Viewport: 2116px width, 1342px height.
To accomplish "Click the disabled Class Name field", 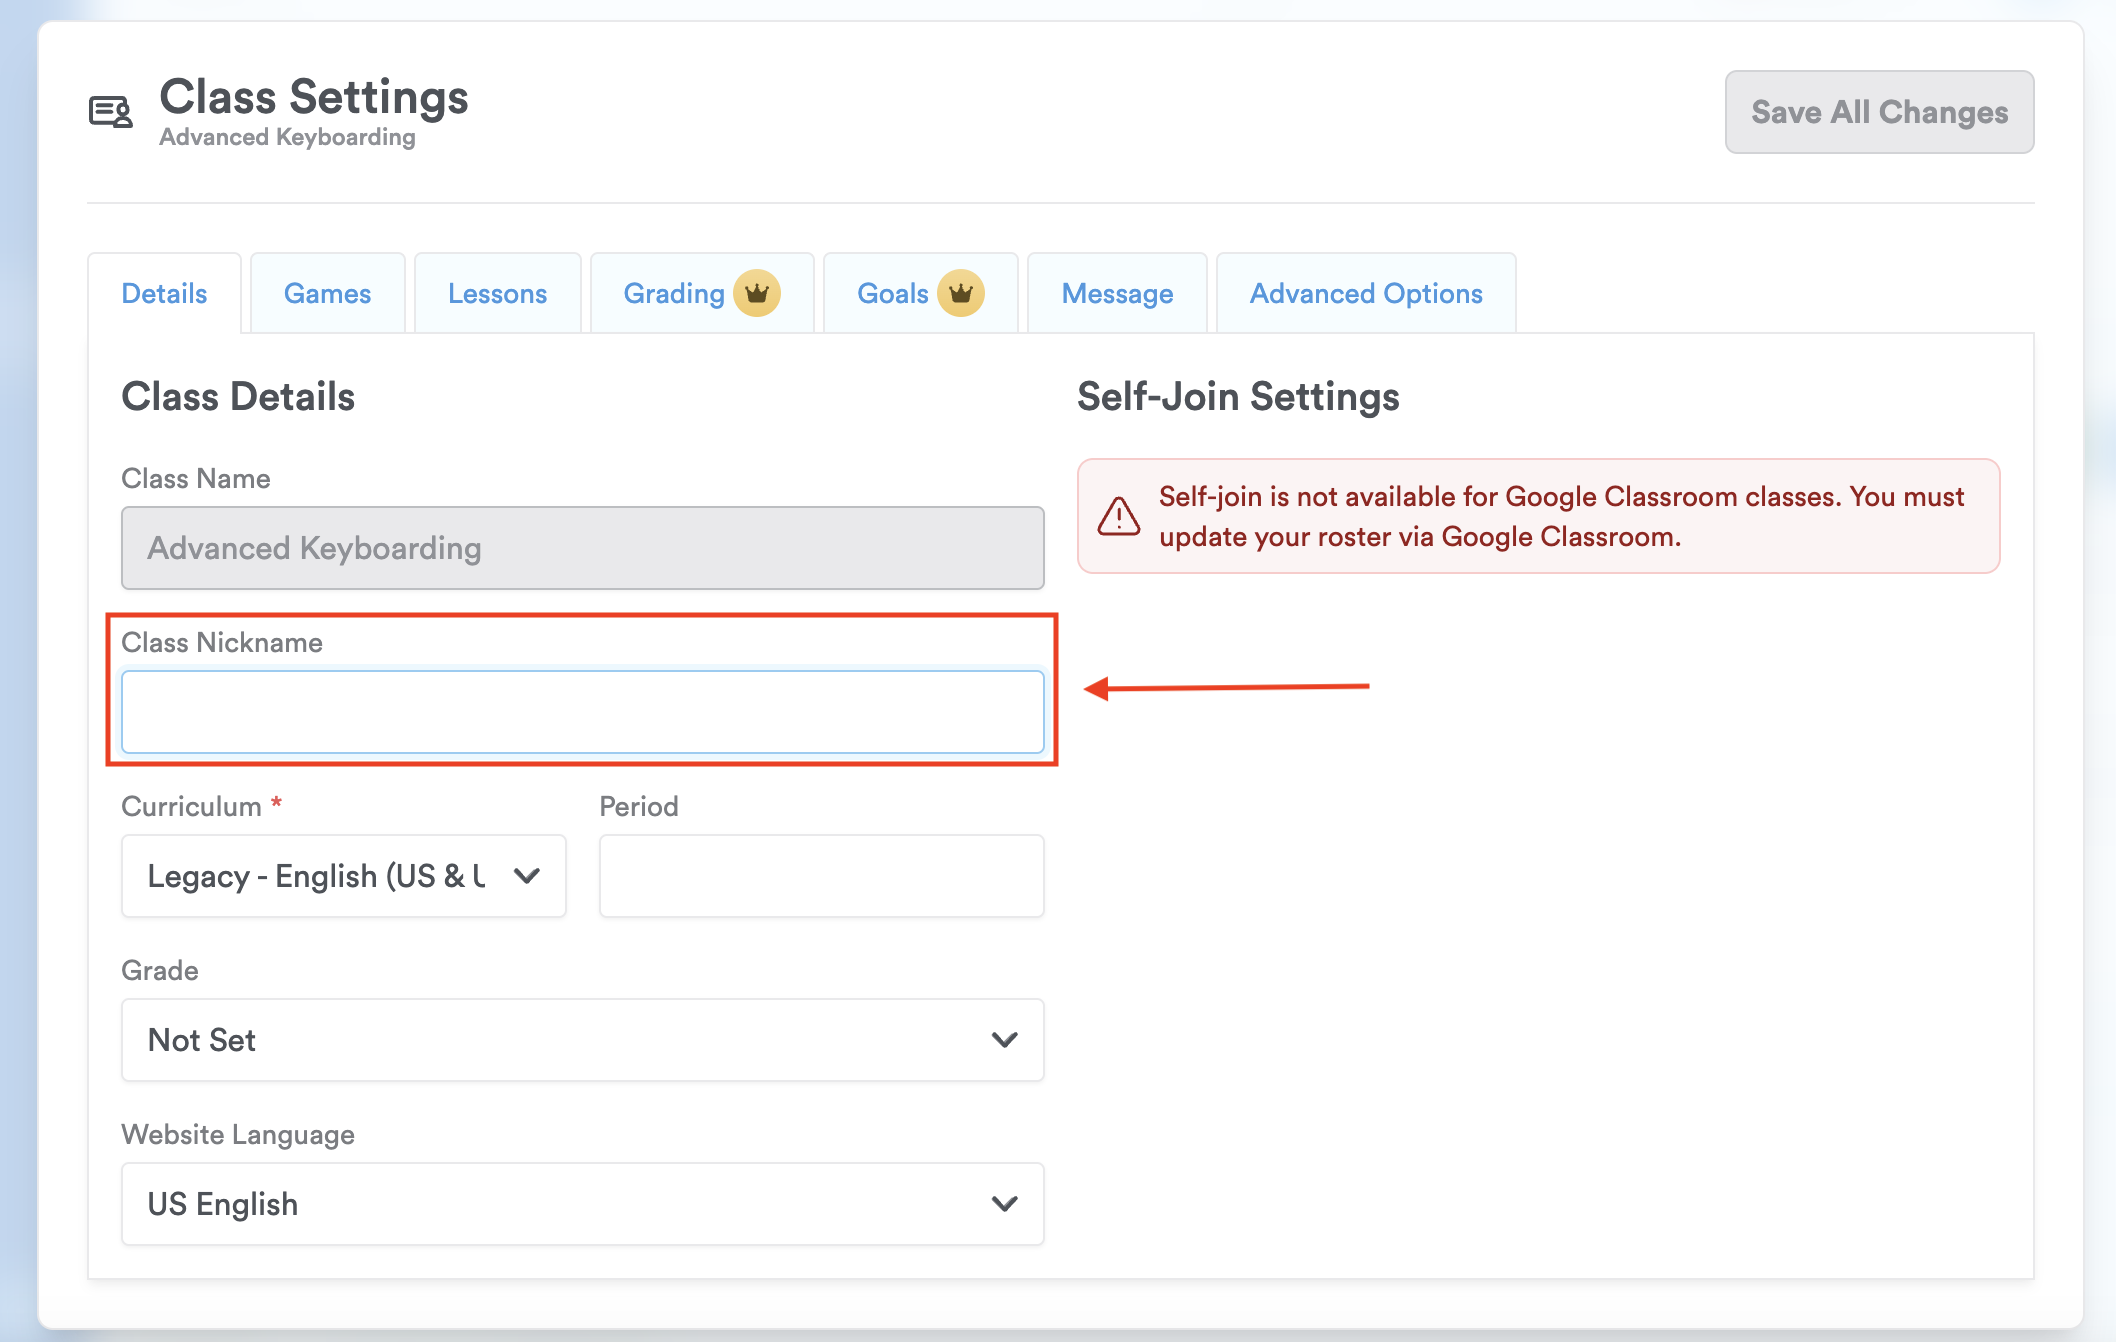I will coord(582,548).
